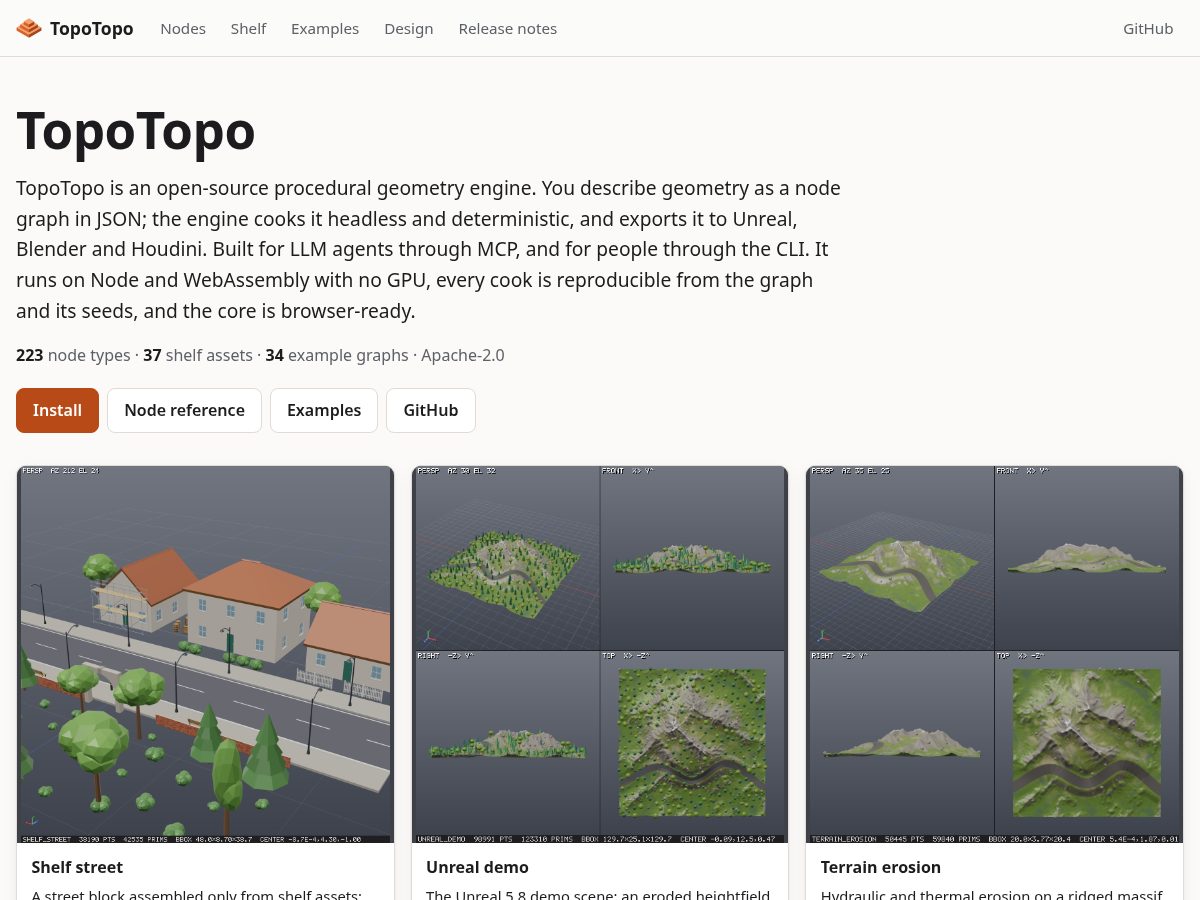Go to Examples in the top navigation
This screenshot has height=900, width=1200.
point(325,29)
